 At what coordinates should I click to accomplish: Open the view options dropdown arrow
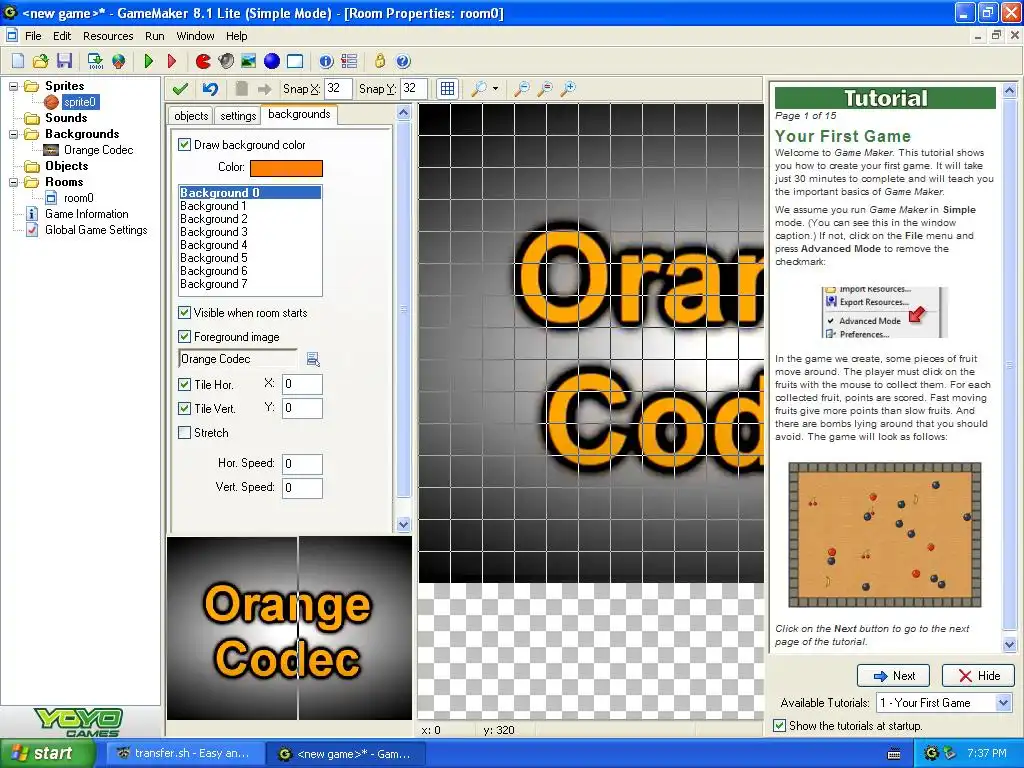pyautogui.click(x=496, y=89)
